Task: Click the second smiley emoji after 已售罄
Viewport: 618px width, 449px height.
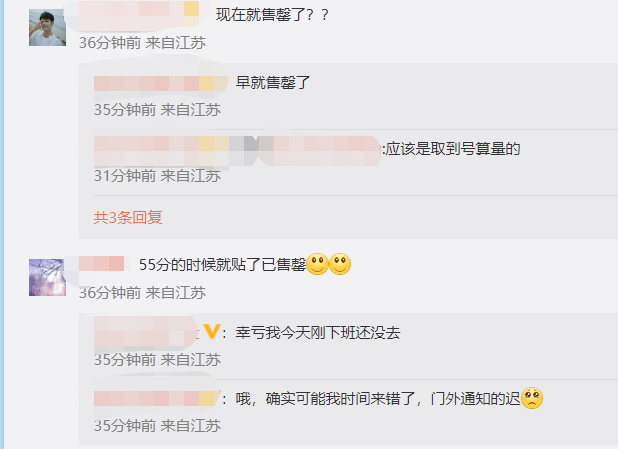Action: click(340, 264)
